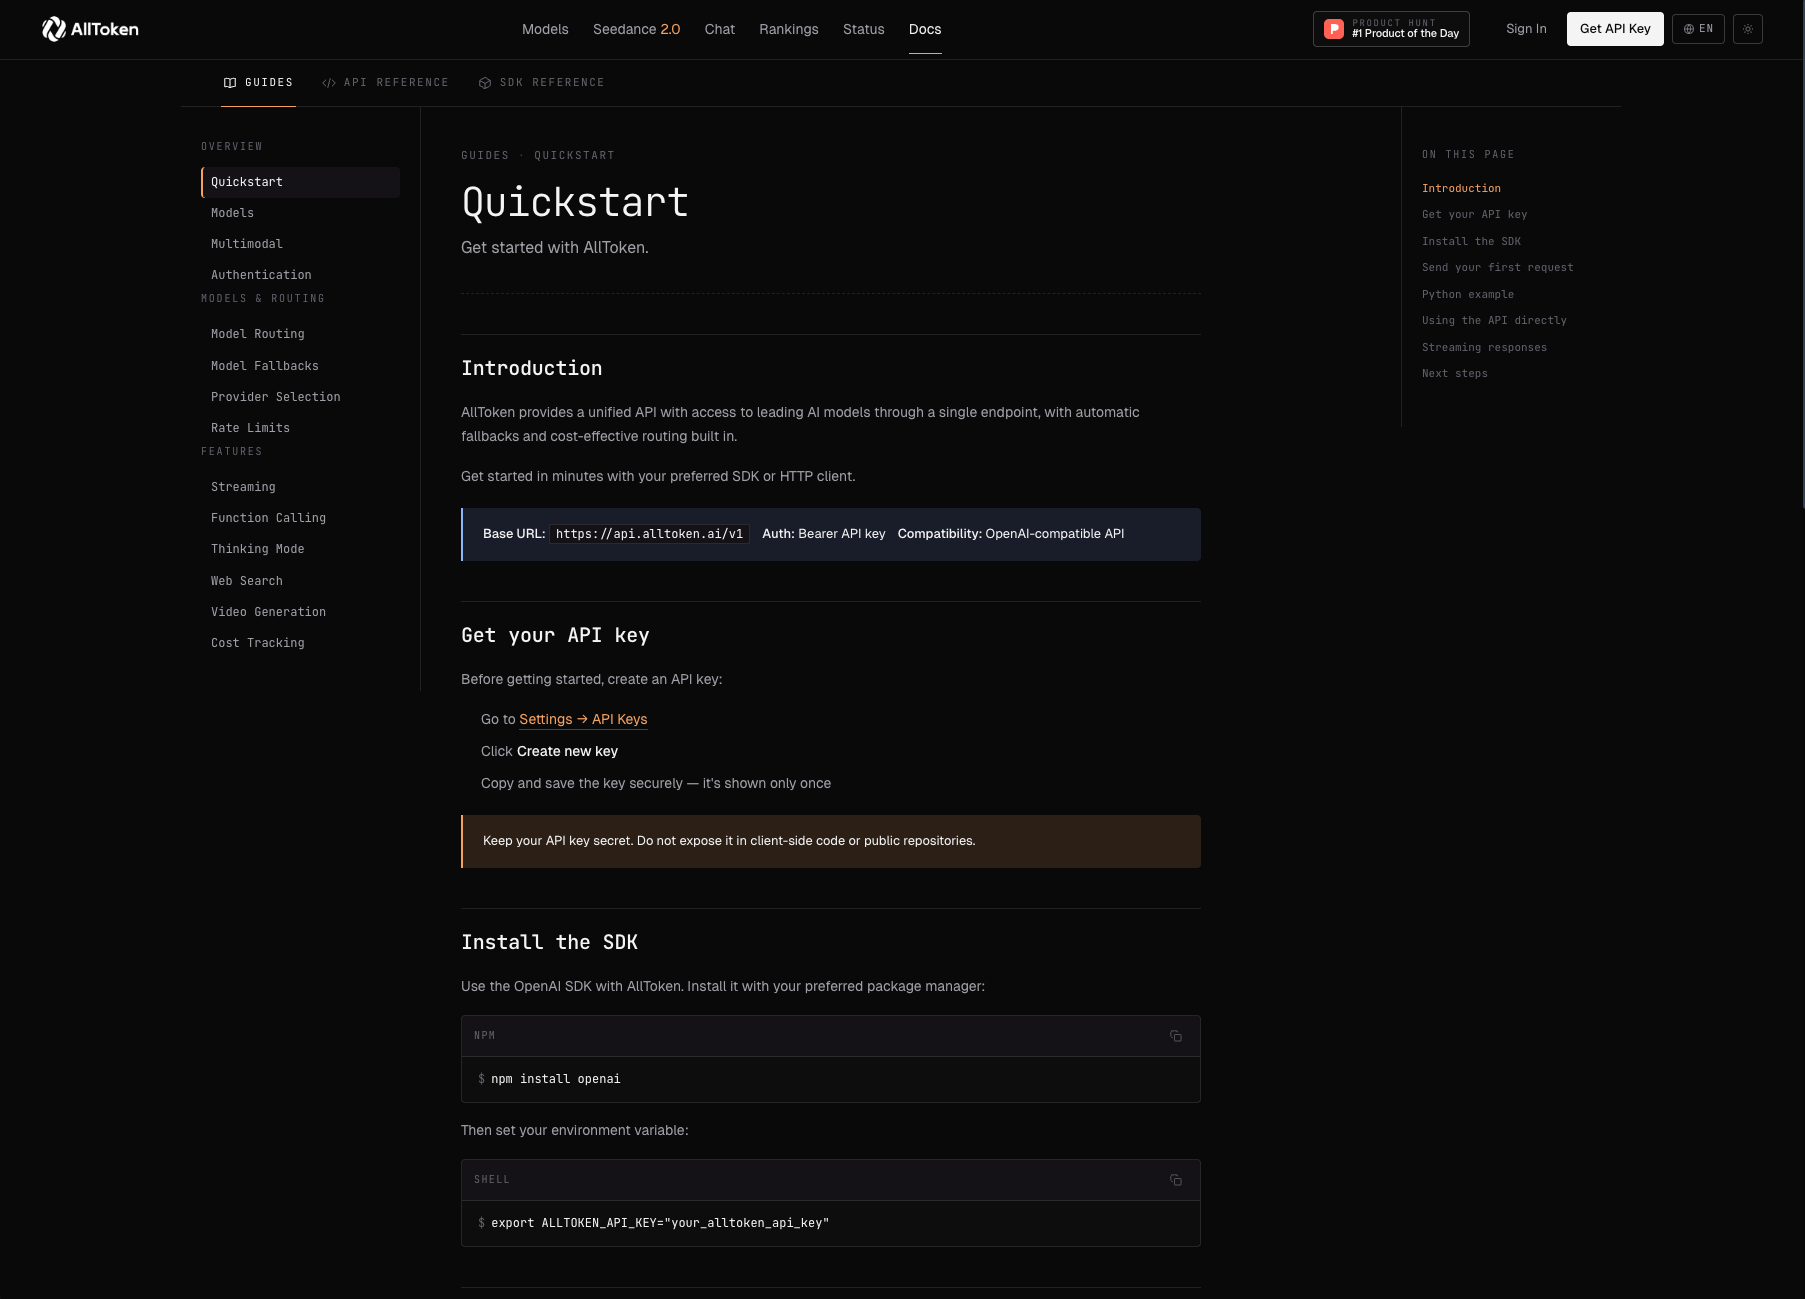Open the Authentication guide
Image resolution: width=1805 pixels, height=1299 pixels.
click(x=300, y=275)
